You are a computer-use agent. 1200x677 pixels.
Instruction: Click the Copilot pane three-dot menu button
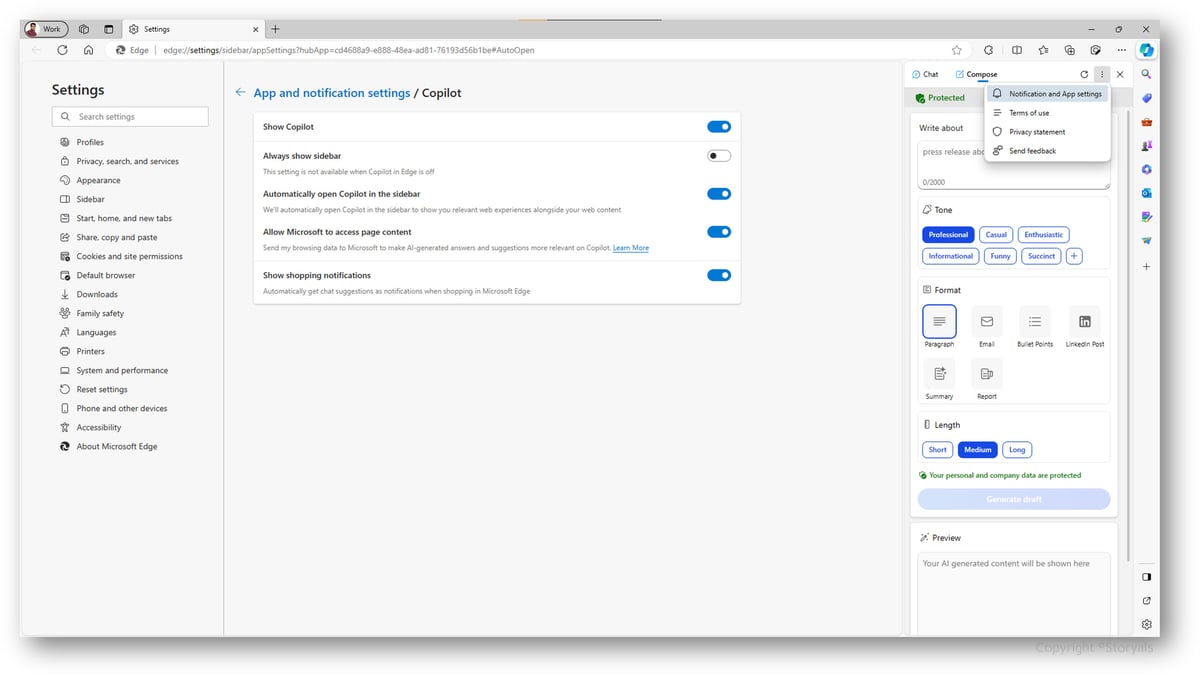tap(1101, 74)
